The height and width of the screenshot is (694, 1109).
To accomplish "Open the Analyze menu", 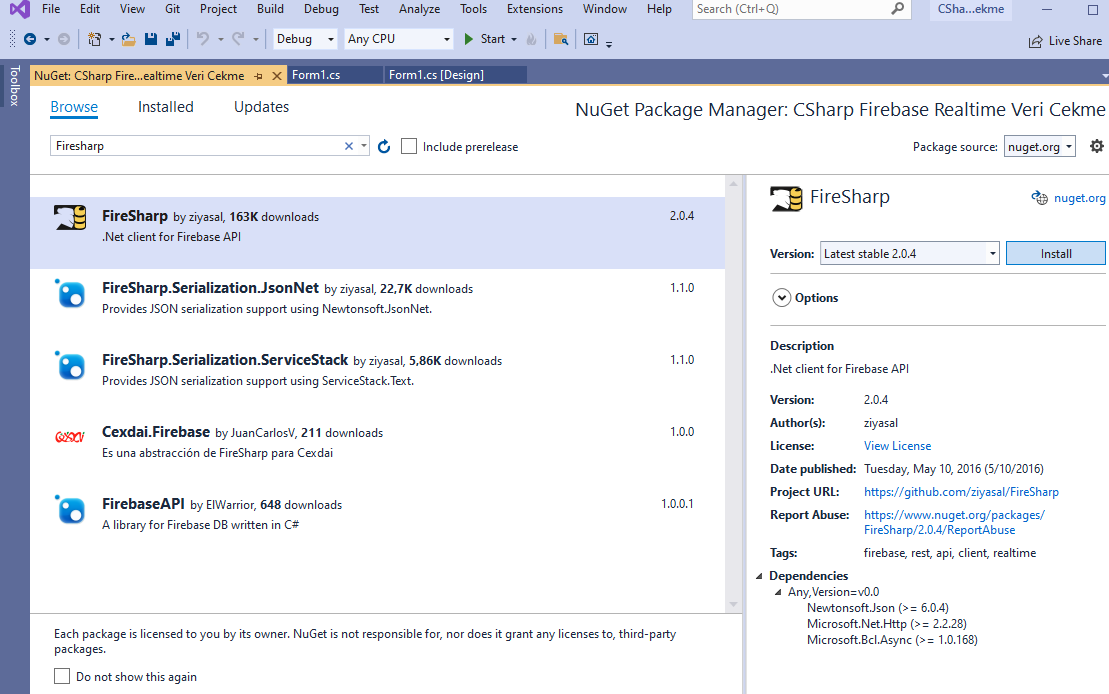I will (x=419, y=8).
